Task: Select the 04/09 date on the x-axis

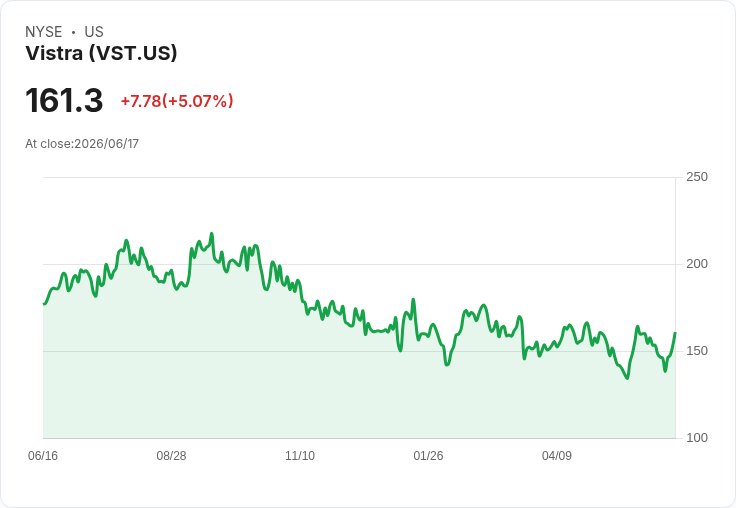Action: coord(557,456)
